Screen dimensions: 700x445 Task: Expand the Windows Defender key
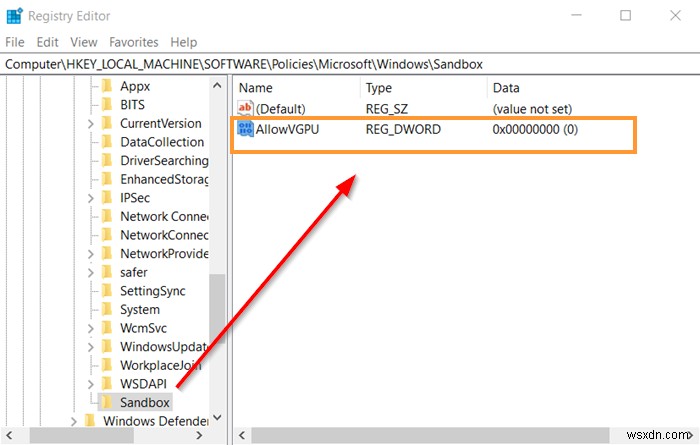(x=74, y=421)
